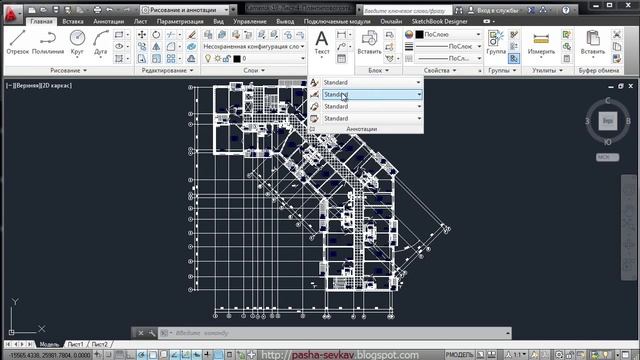640x360 pixels.
Task: Expand the Рисование panel
Action: coord(68,71)
